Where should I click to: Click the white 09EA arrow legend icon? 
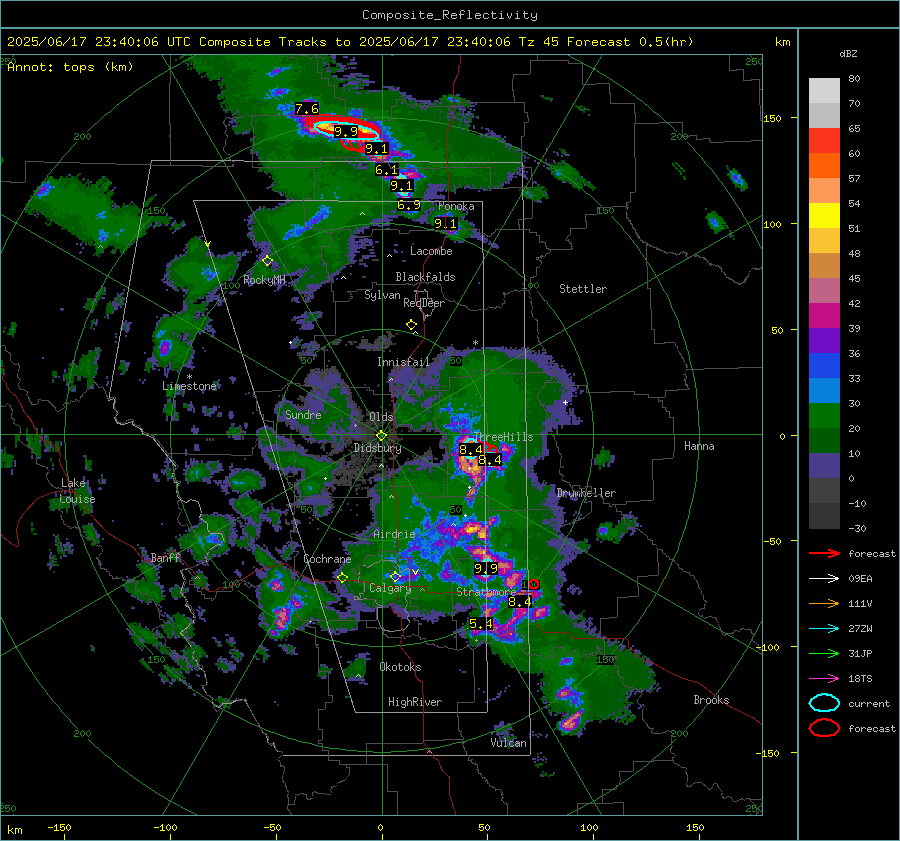[824, 578]
